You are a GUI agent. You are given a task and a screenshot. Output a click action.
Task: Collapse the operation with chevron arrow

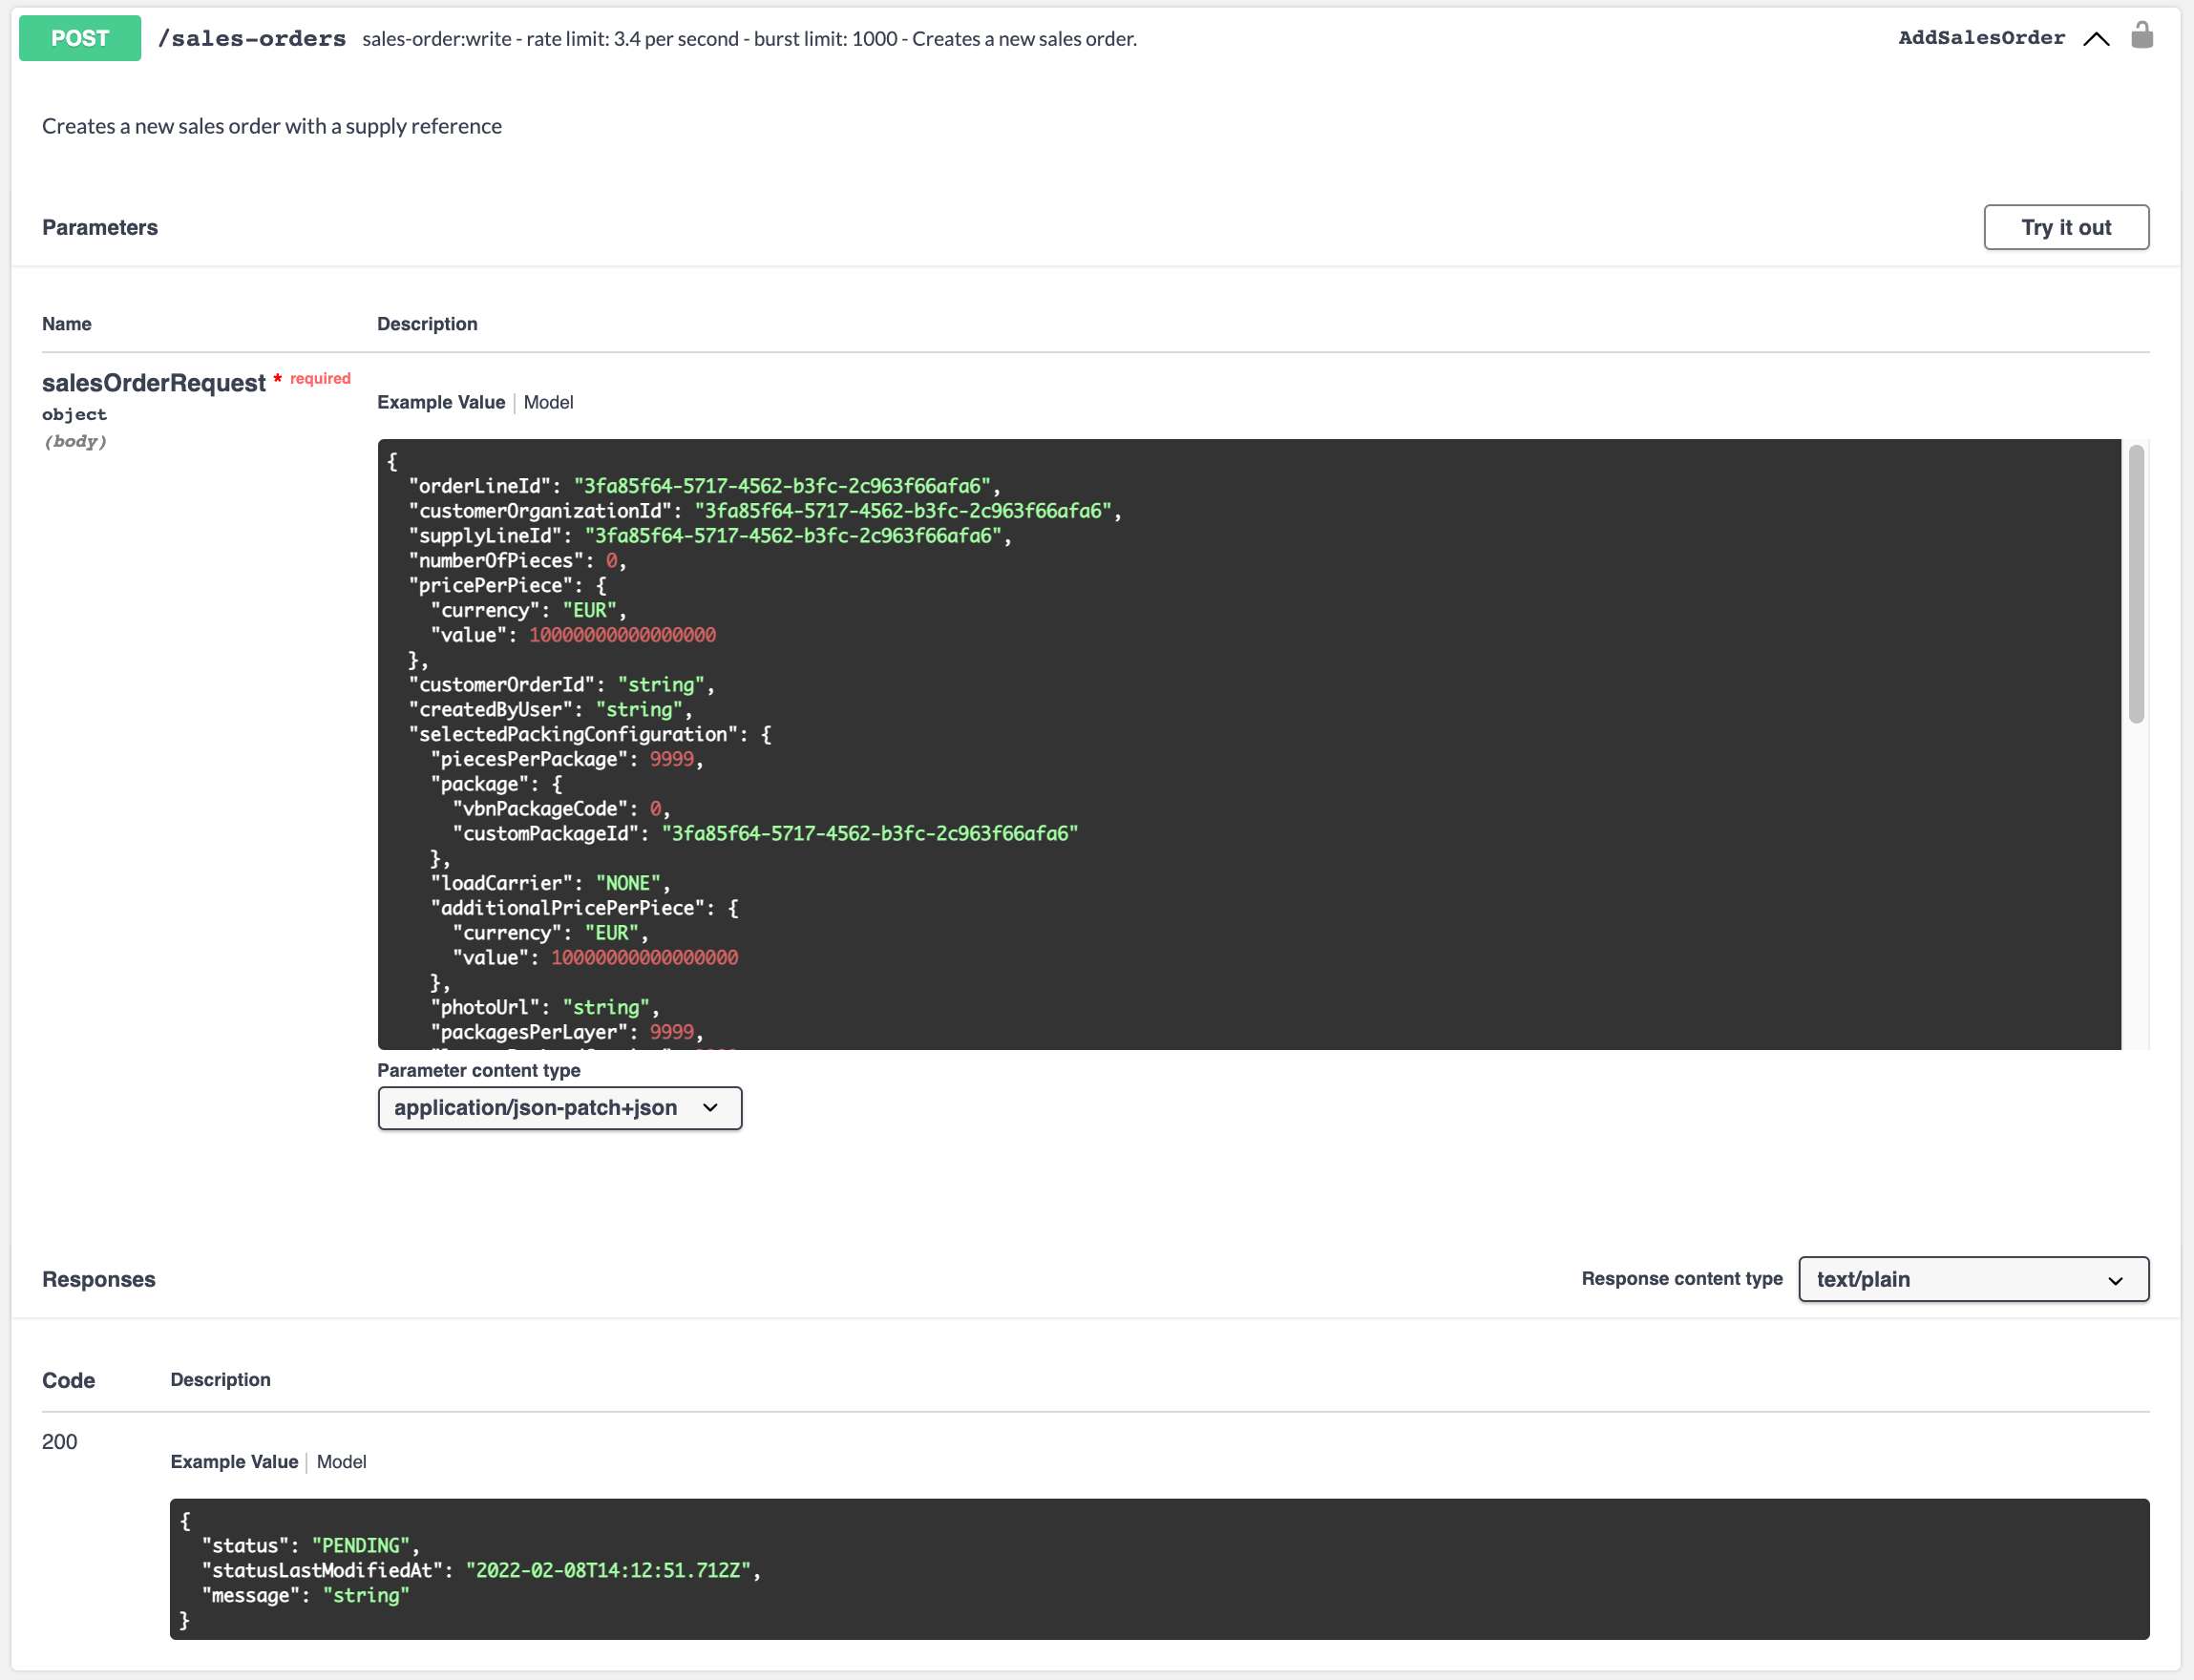(2096, 39)
